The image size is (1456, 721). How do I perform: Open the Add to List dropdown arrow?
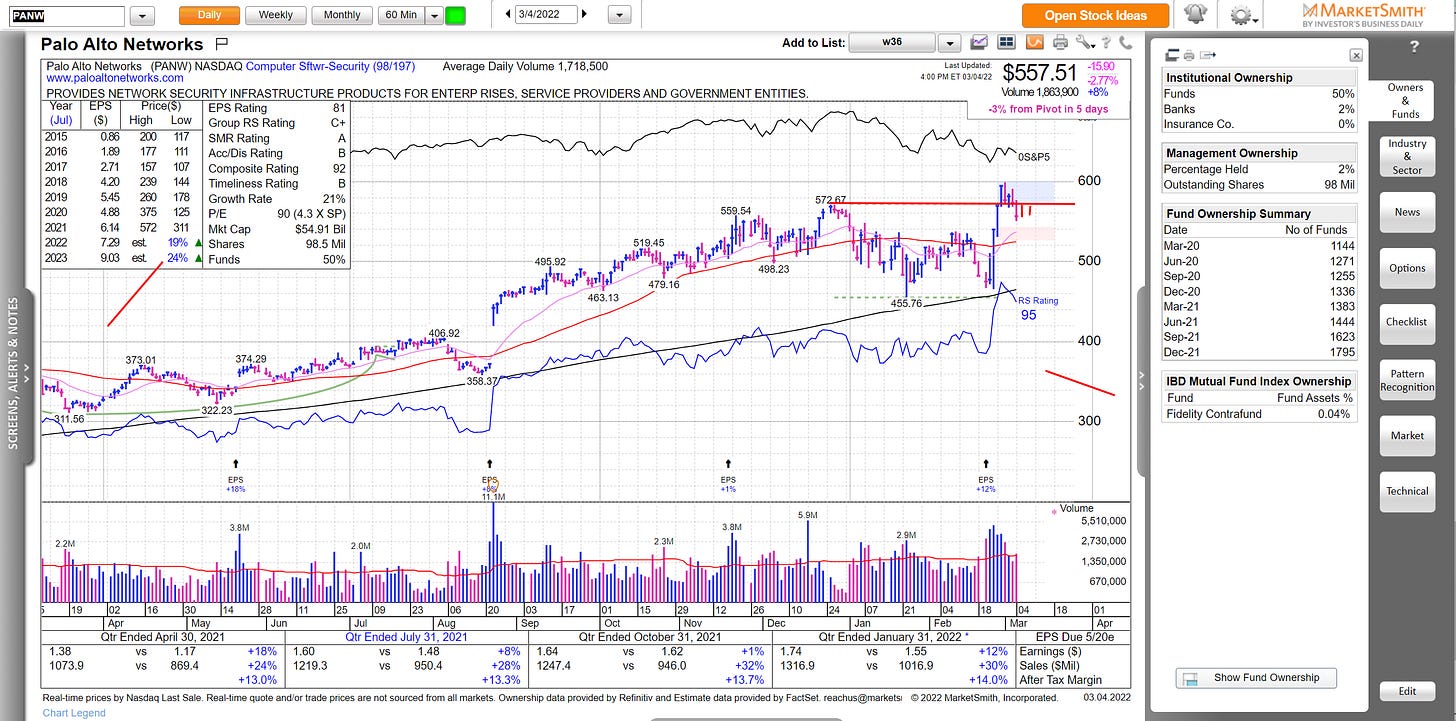click(949, 43)
